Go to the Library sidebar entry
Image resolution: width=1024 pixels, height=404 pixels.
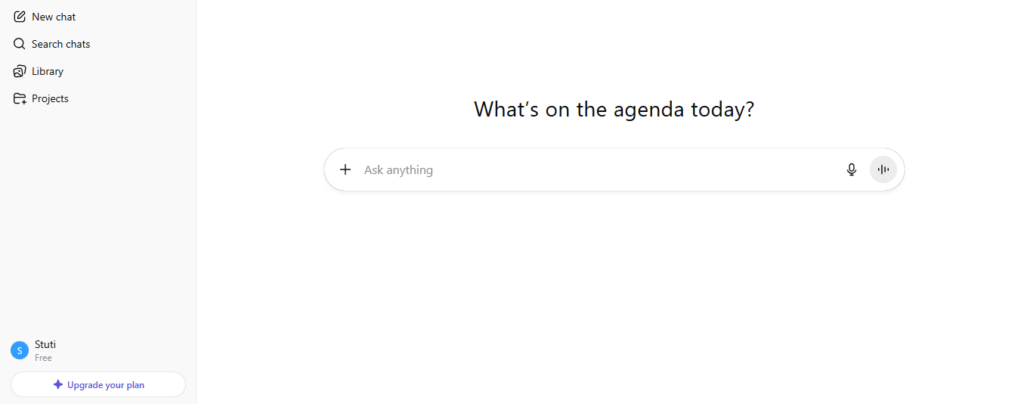click(x=47, y=71)
